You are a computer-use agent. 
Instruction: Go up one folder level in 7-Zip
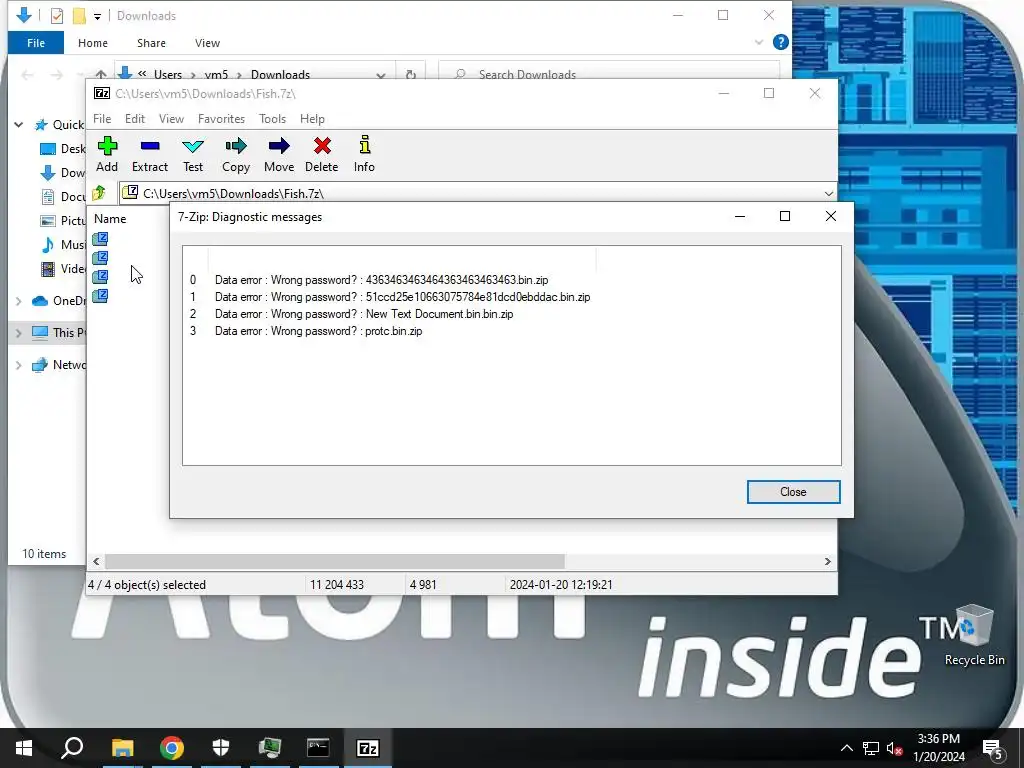pyautogui.click(x=99, y=193)
